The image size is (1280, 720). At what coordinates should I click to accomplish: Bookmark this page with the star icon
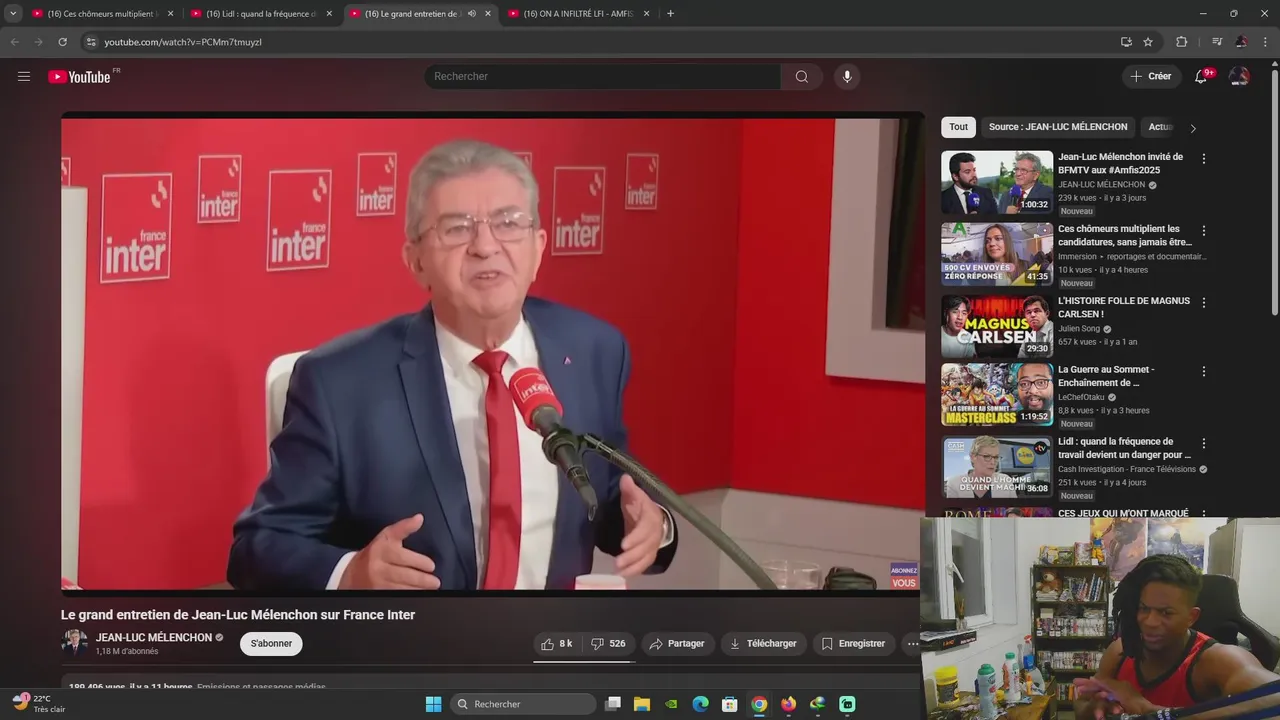click(1148, 42)
